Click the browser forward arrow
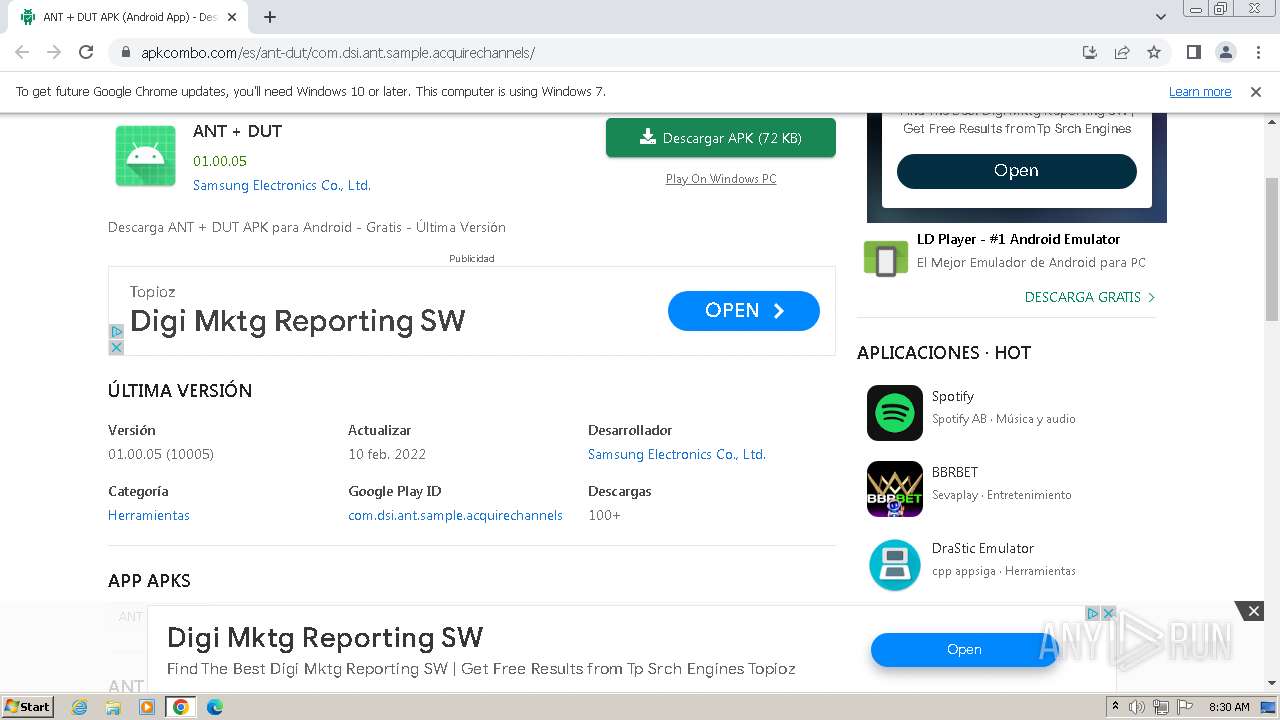This screenshot has height=720, width=1280. (x=54, y=52)
